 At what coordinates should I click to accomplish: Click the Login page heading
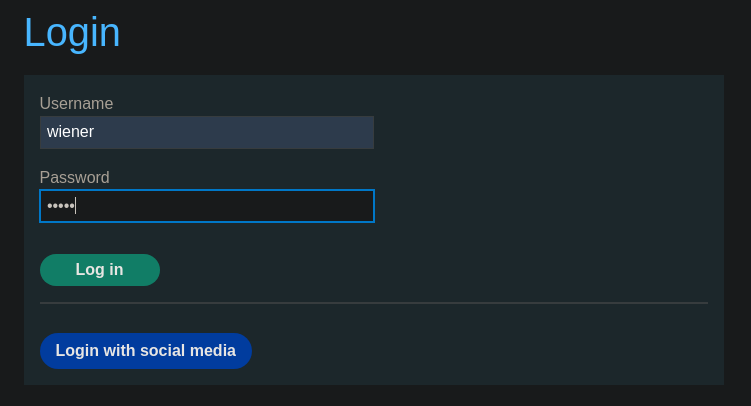(72, 32)
